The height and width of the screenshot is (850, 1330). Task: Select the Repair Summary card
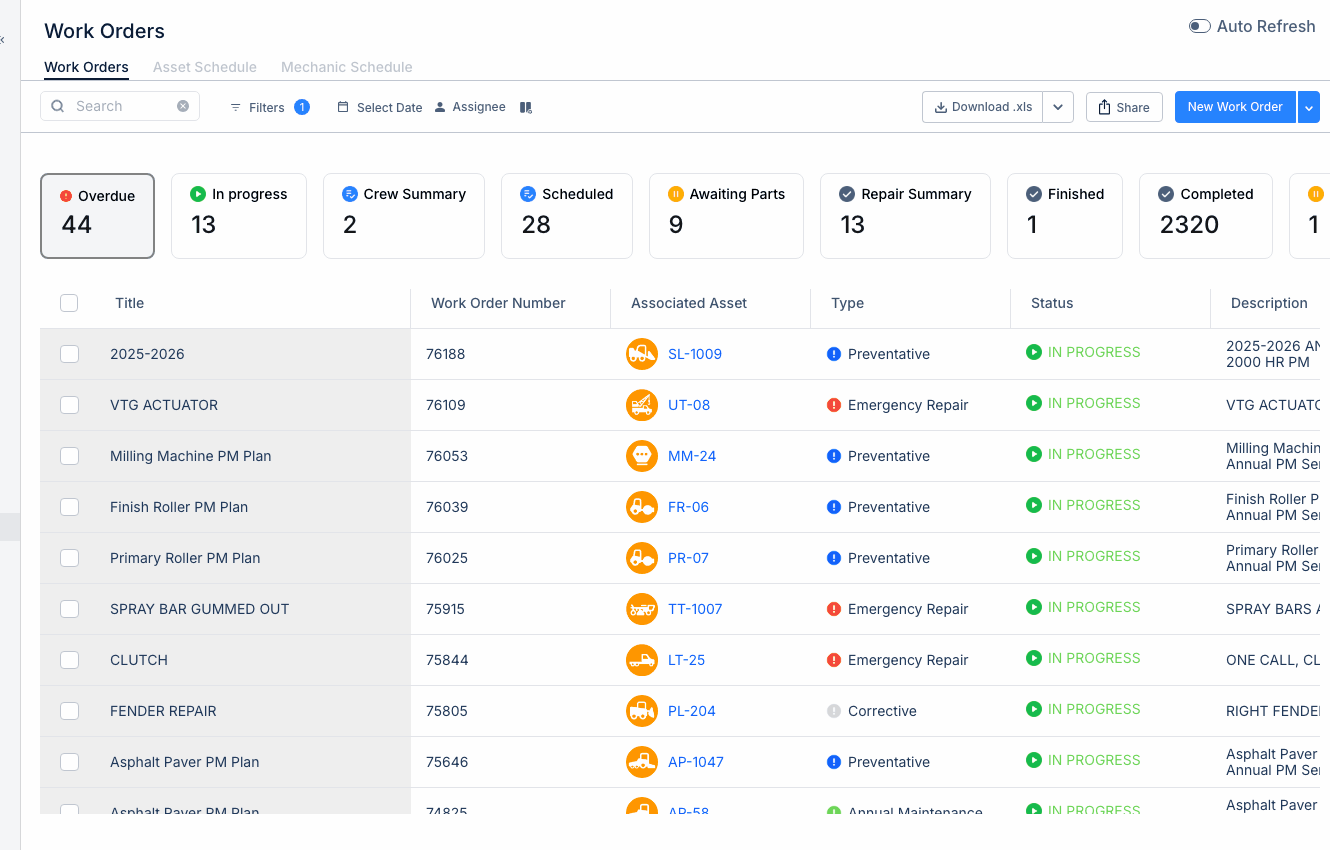coord(906,216)
